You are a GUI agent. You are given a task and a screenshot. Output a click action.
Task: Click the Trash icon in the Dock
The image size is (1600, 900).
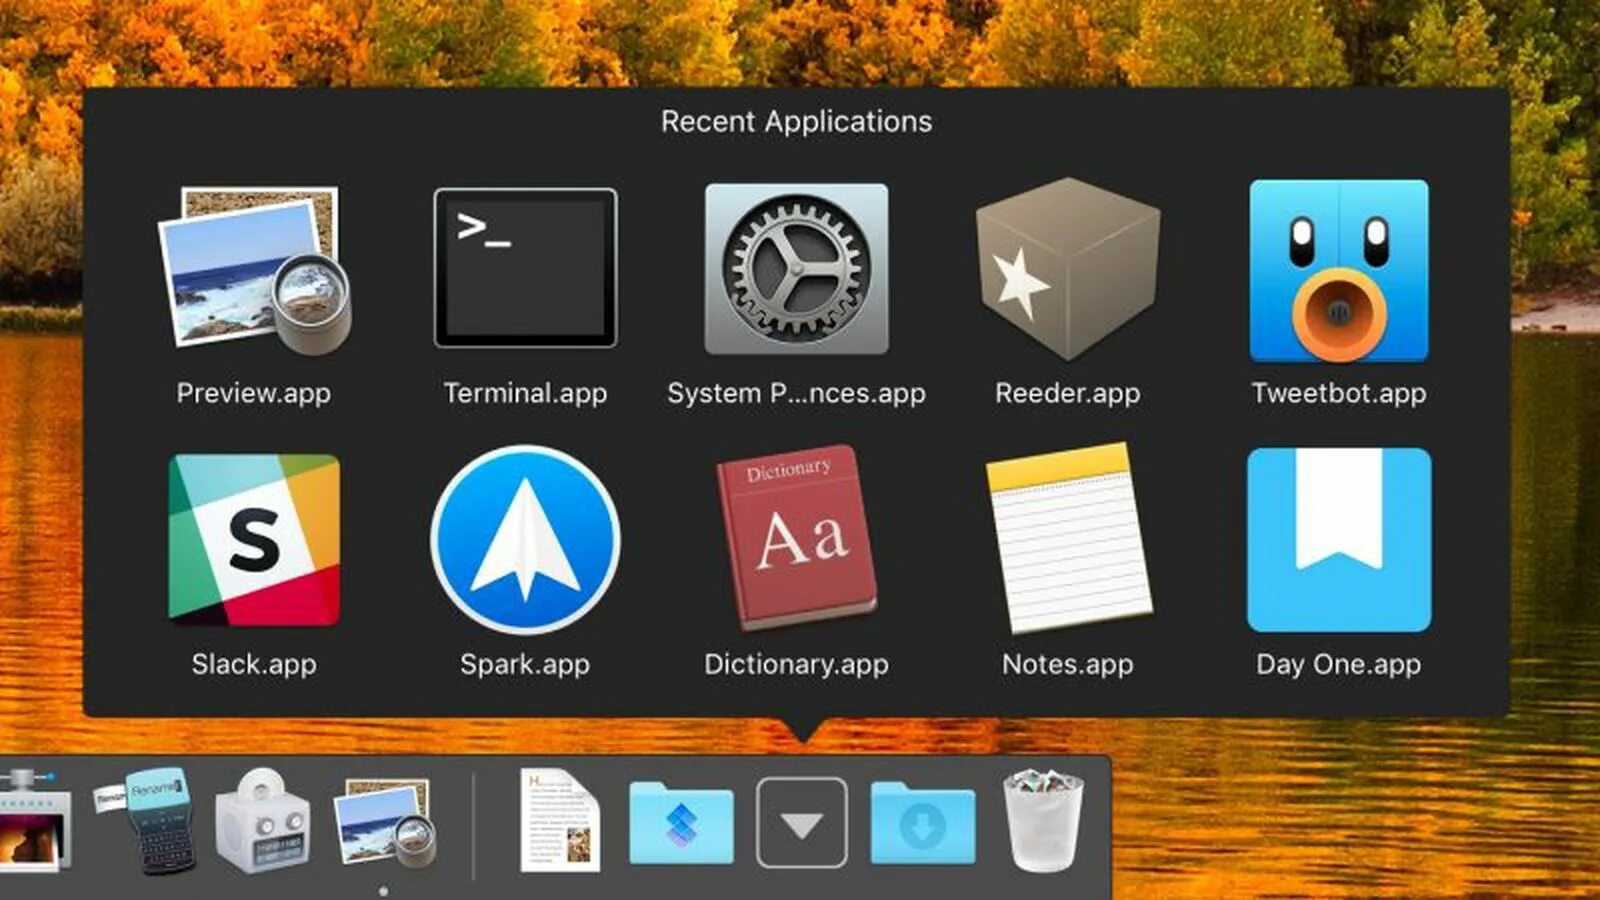(1043, 820)
